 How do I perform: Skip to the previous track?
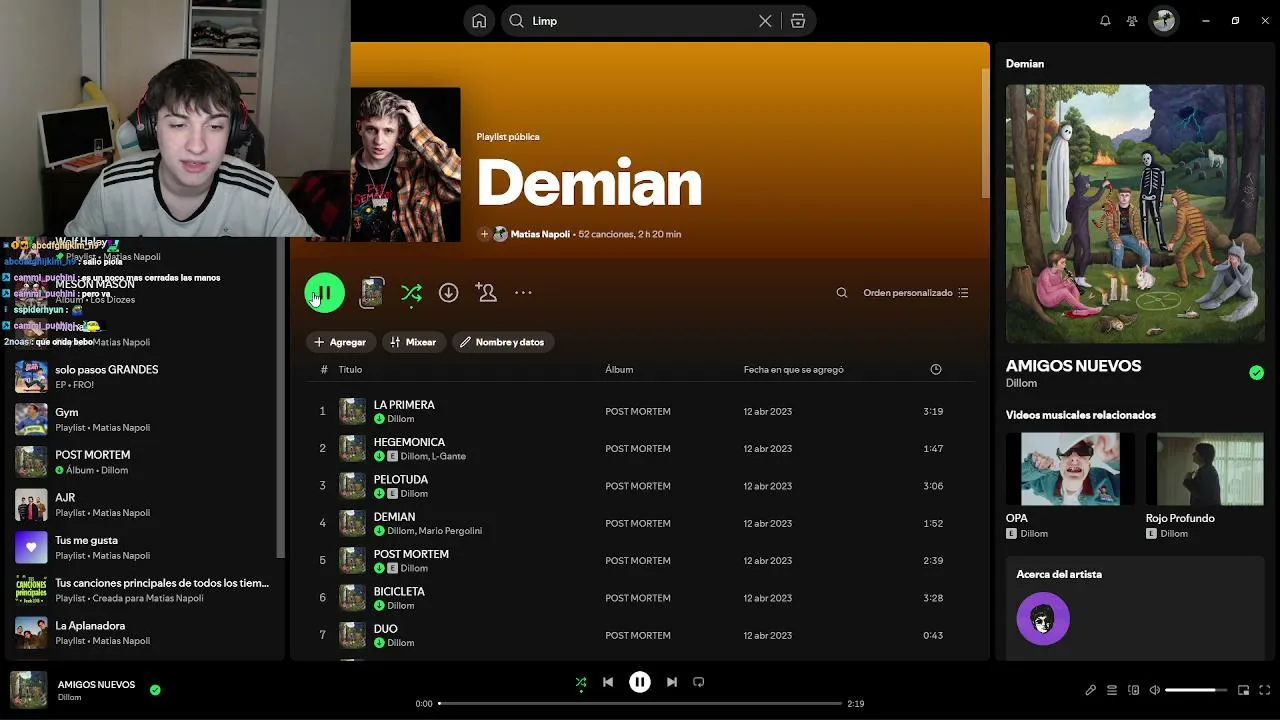pyautogui.click(x=608, y=682)
